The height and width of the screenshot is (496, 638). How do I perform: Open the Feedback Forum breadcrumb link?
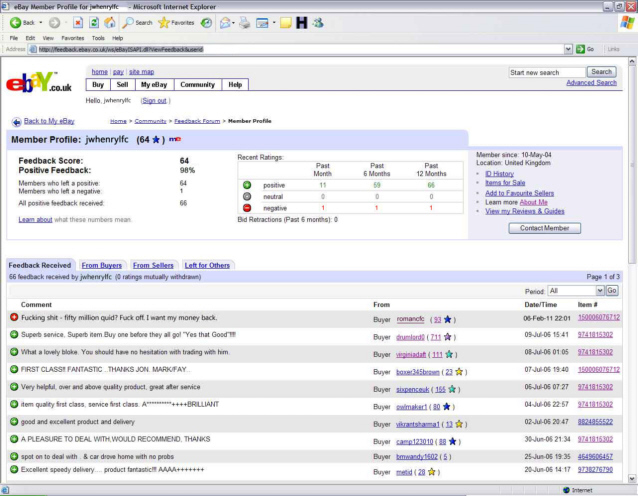tap(197, 121)
